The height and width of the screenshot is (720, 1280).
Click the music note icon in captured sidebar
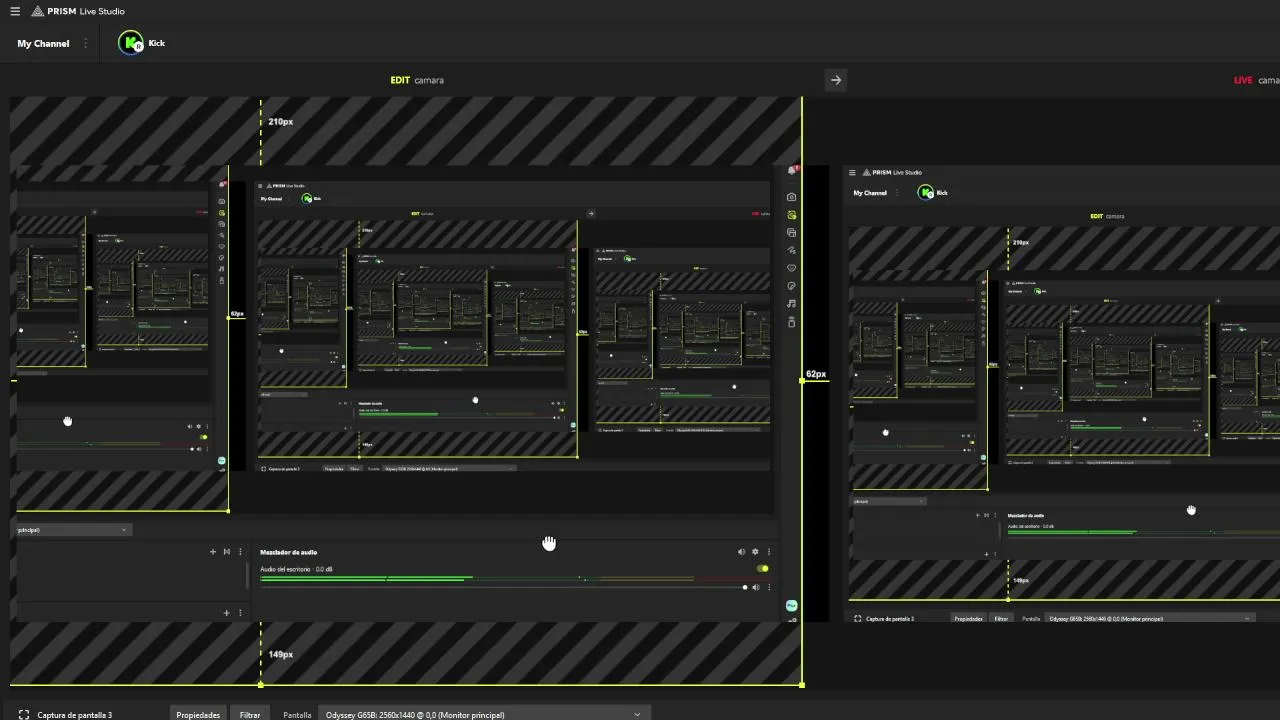[791, 303]
